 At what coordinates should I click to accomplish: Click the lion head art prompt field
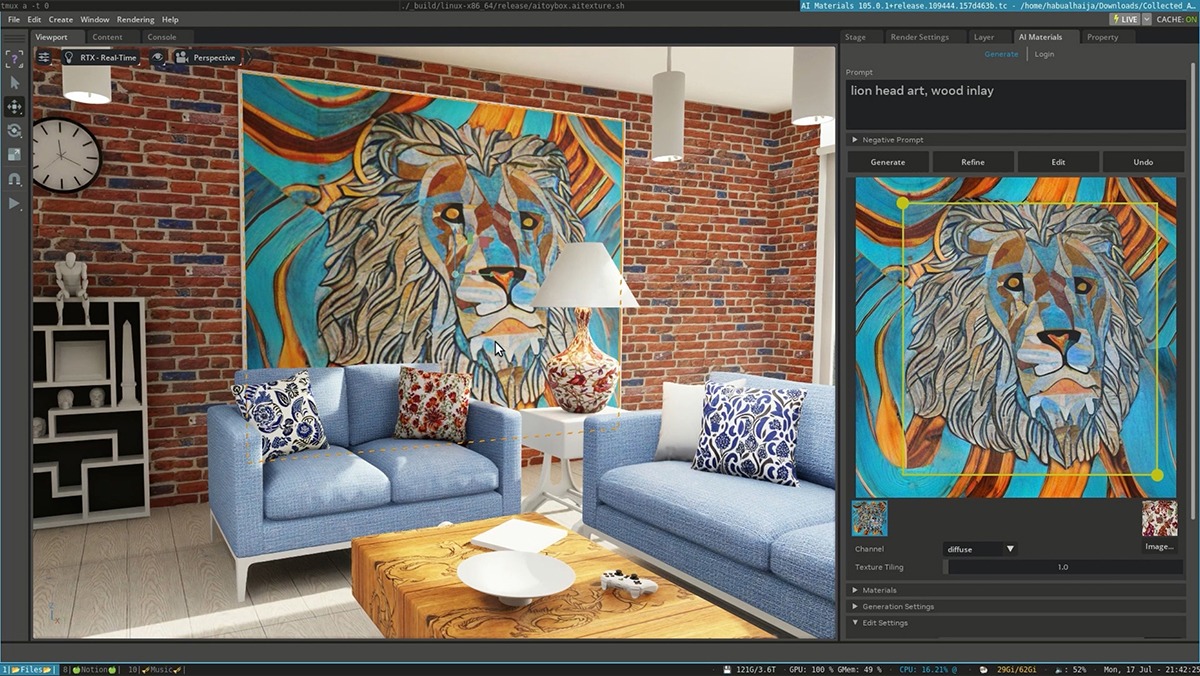1015,104
